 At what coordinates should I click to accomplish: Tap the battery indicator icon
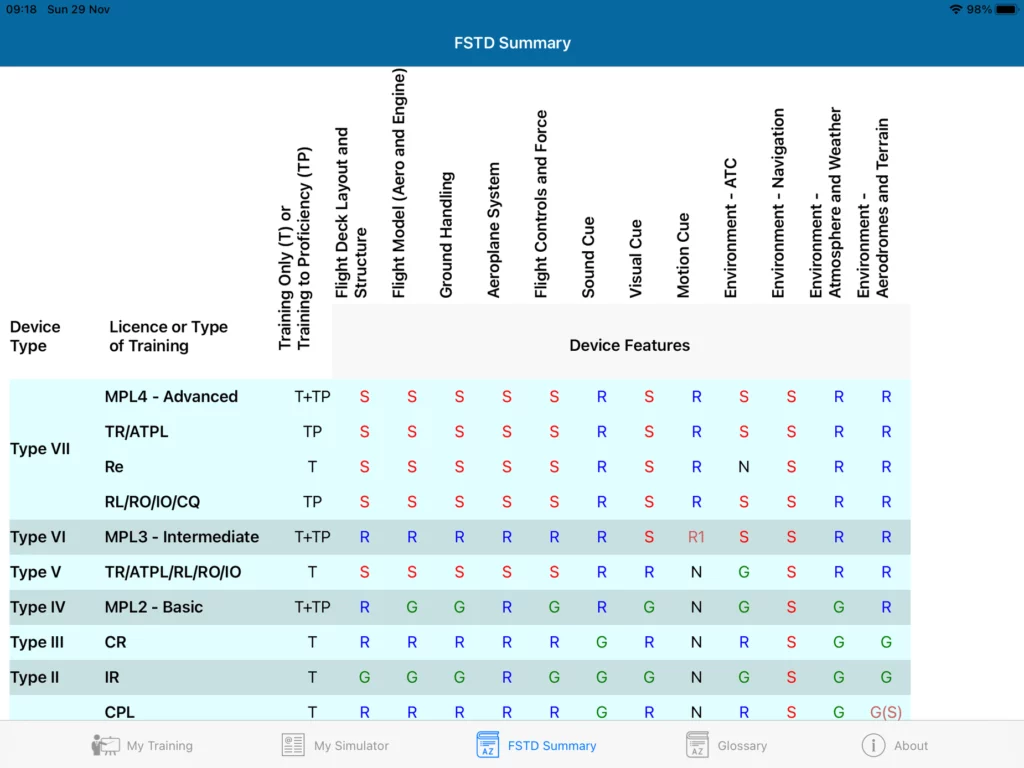coord(1004,9)
